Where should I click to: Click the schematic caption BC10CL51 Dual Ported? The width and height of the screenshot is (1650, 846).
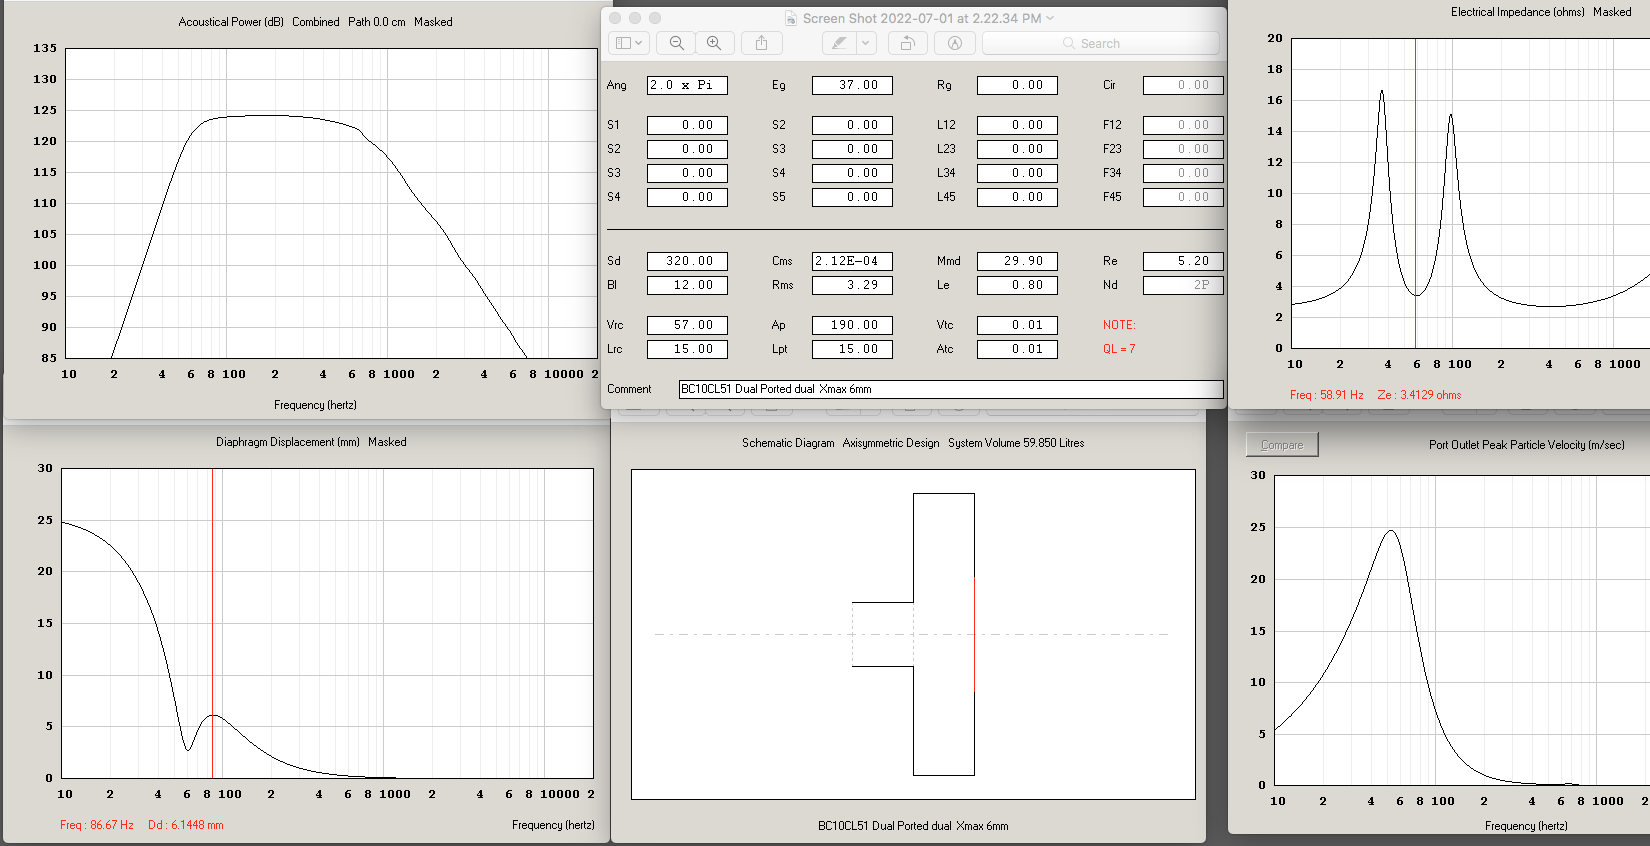(913, 826)
